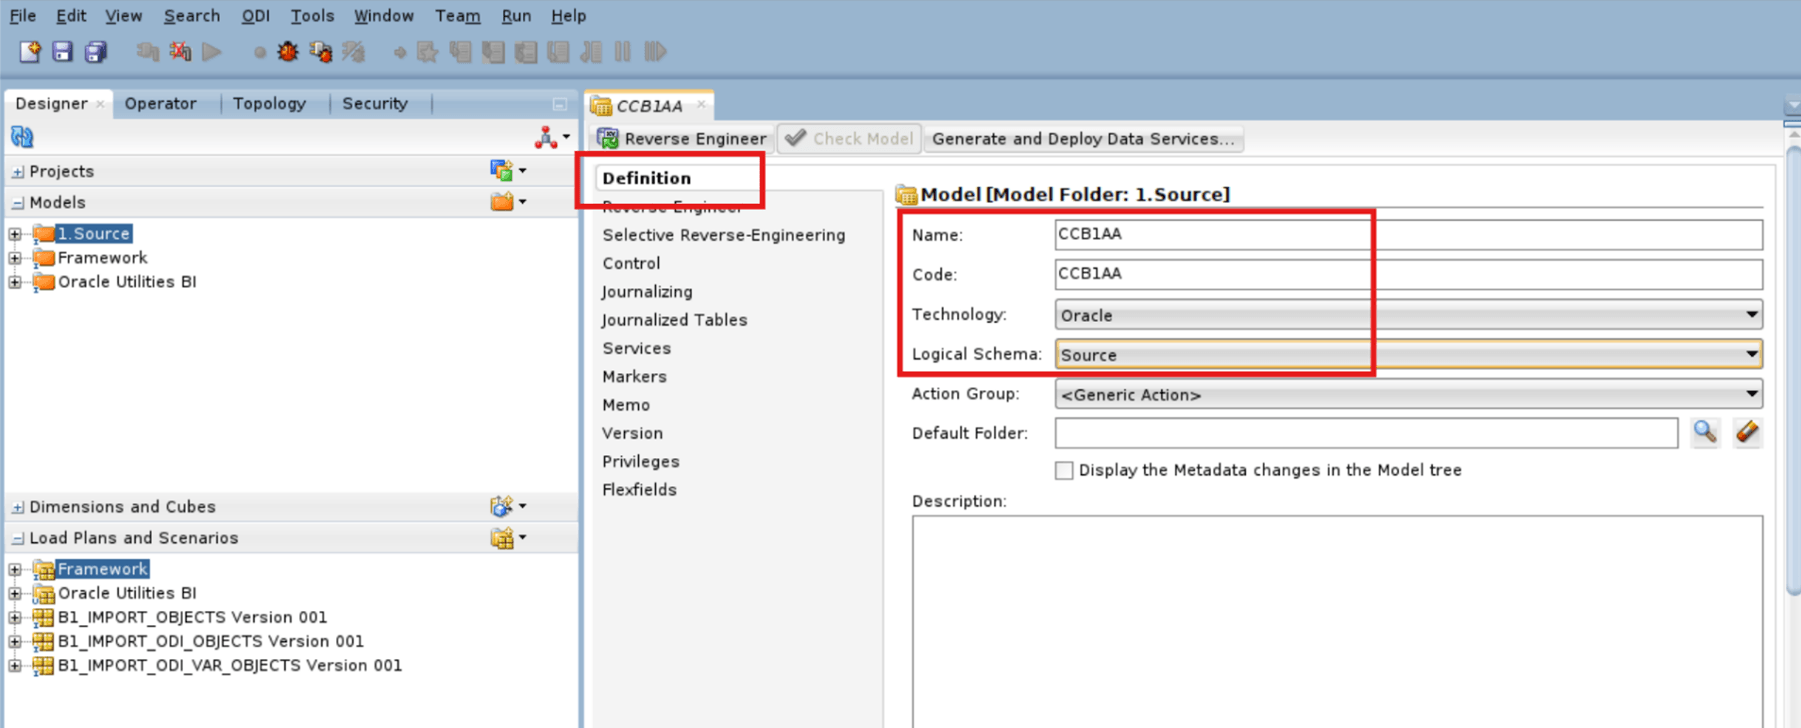Screen dimensions: 1801x728
Task: Click the B1_IMPORT_ODI_VAR_OBJECTS scenario icon
Action: pos(43,665)
